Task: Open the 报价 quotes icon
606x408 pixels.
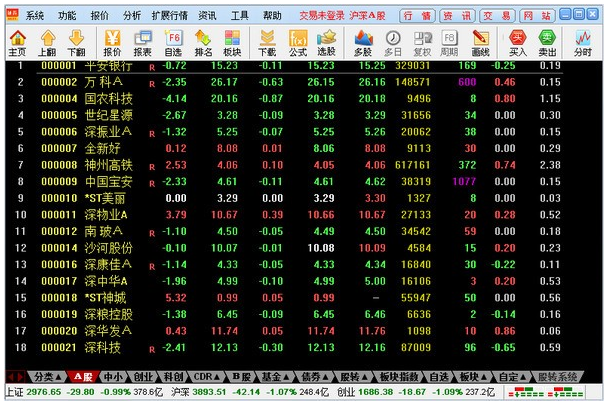Action: (112, 43)
